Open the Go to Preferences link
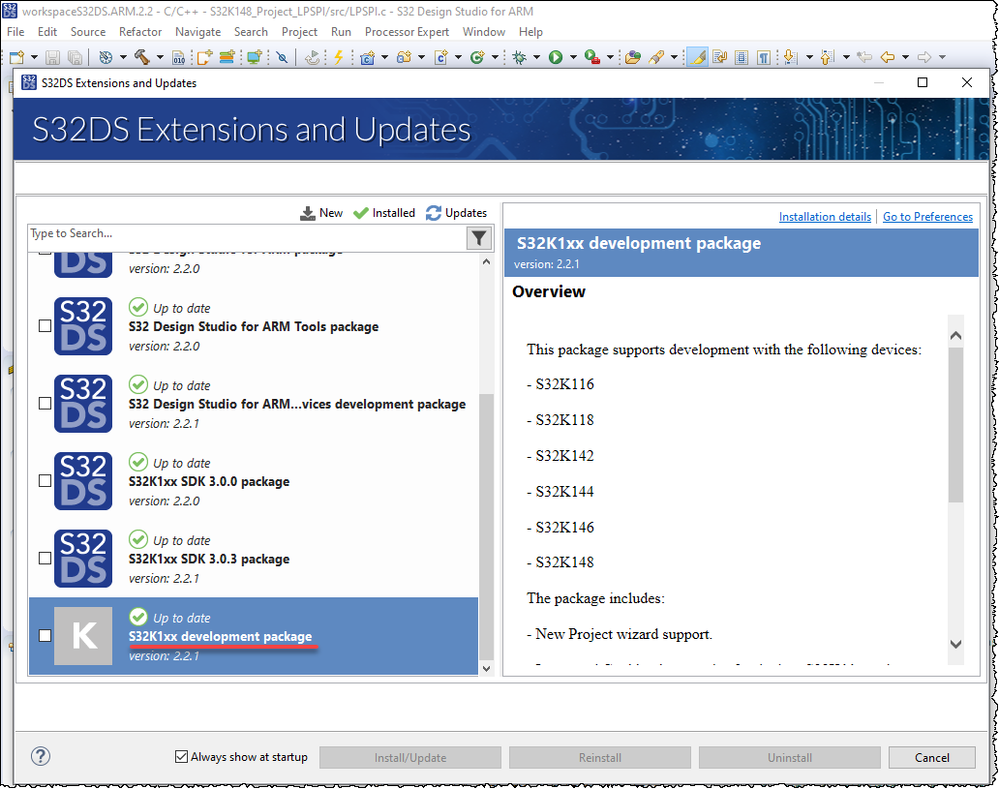The image size is (999, 790). tap(928, 217)
